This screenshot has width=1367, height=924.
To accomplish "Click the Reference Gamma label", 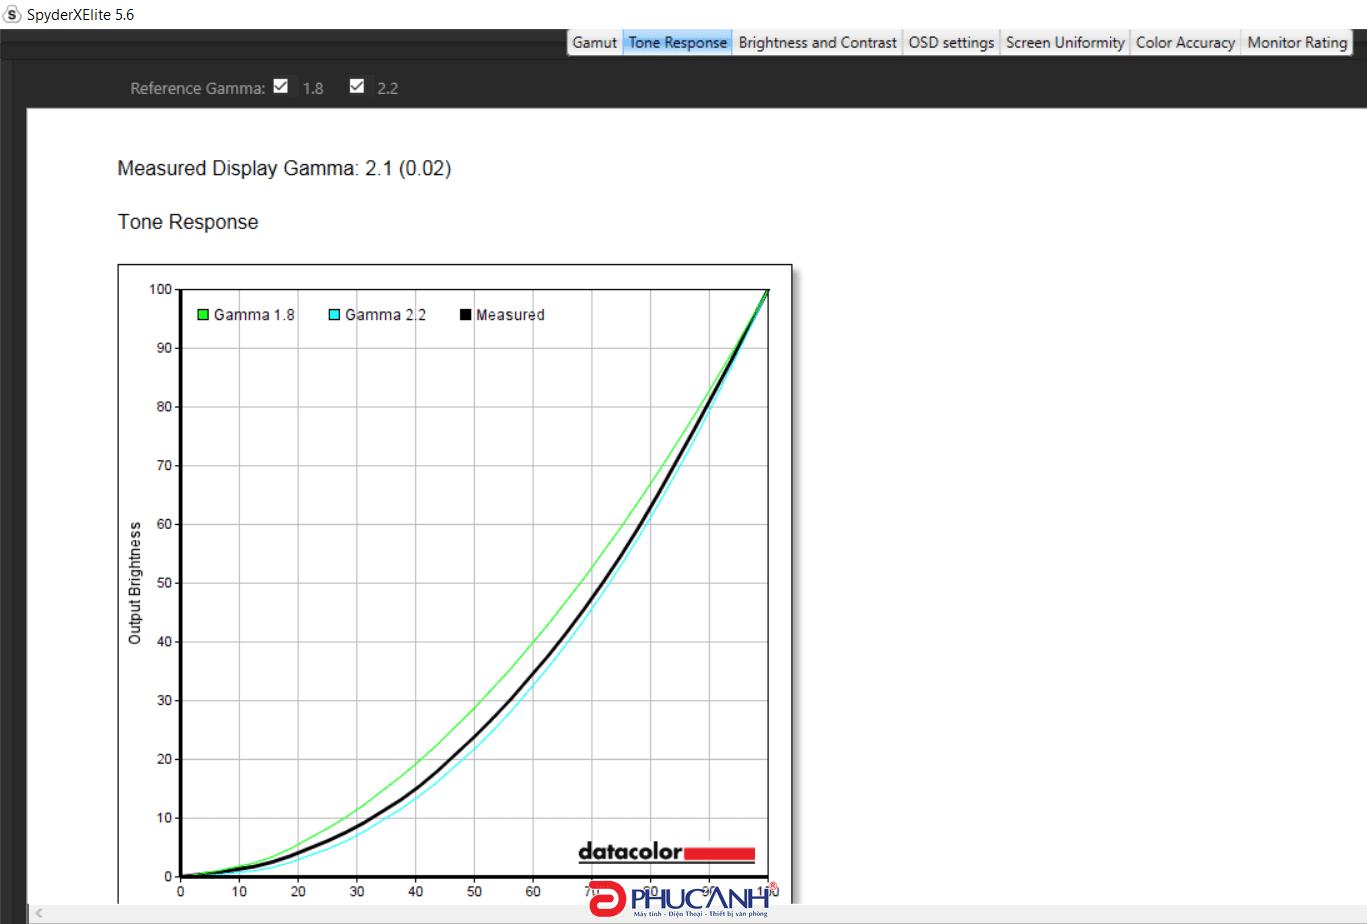I will (x=197, y=88).
